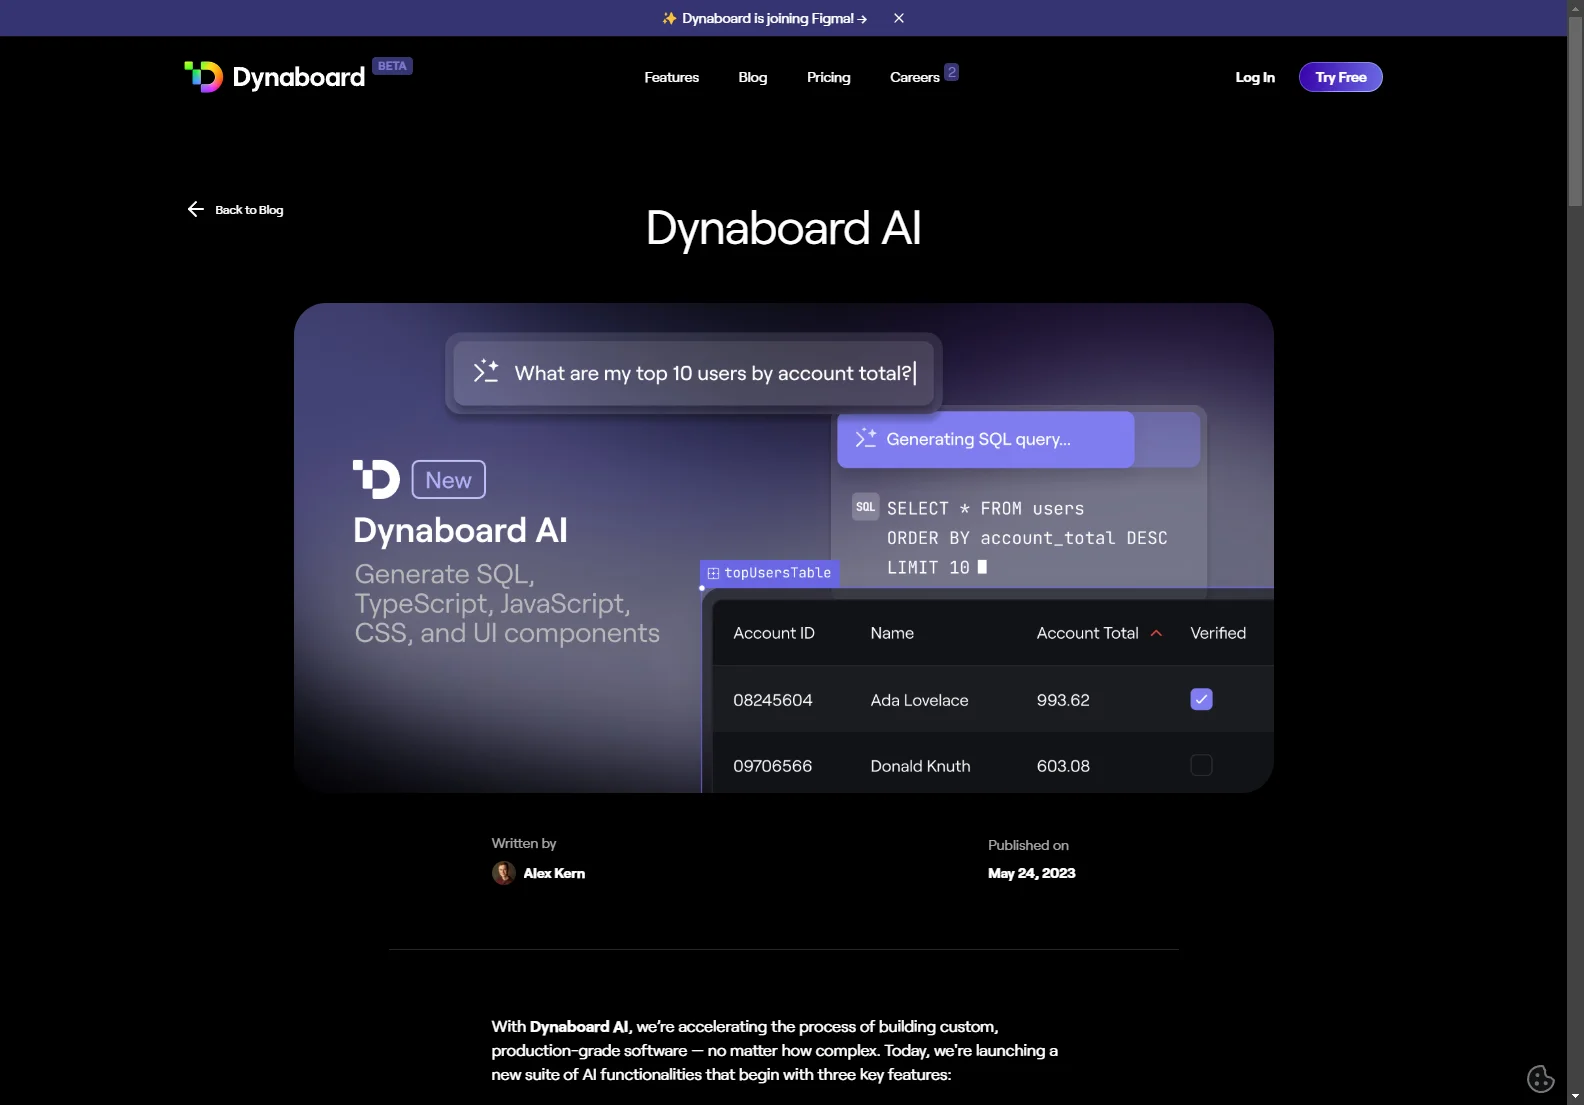Screen dimensions: 1584x1105
Task: Click the Name column header
Action: [x=892, y=633]
